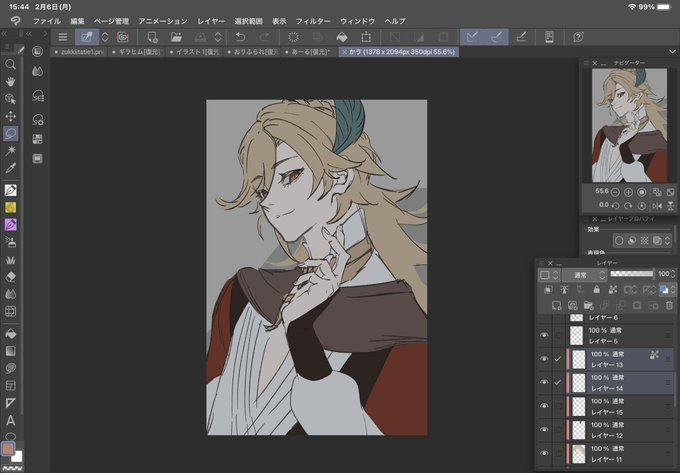Image resolution: width=680 pixels, height=473 pixels.
Task: Select the Ruler tool
Action: point(10,403)
